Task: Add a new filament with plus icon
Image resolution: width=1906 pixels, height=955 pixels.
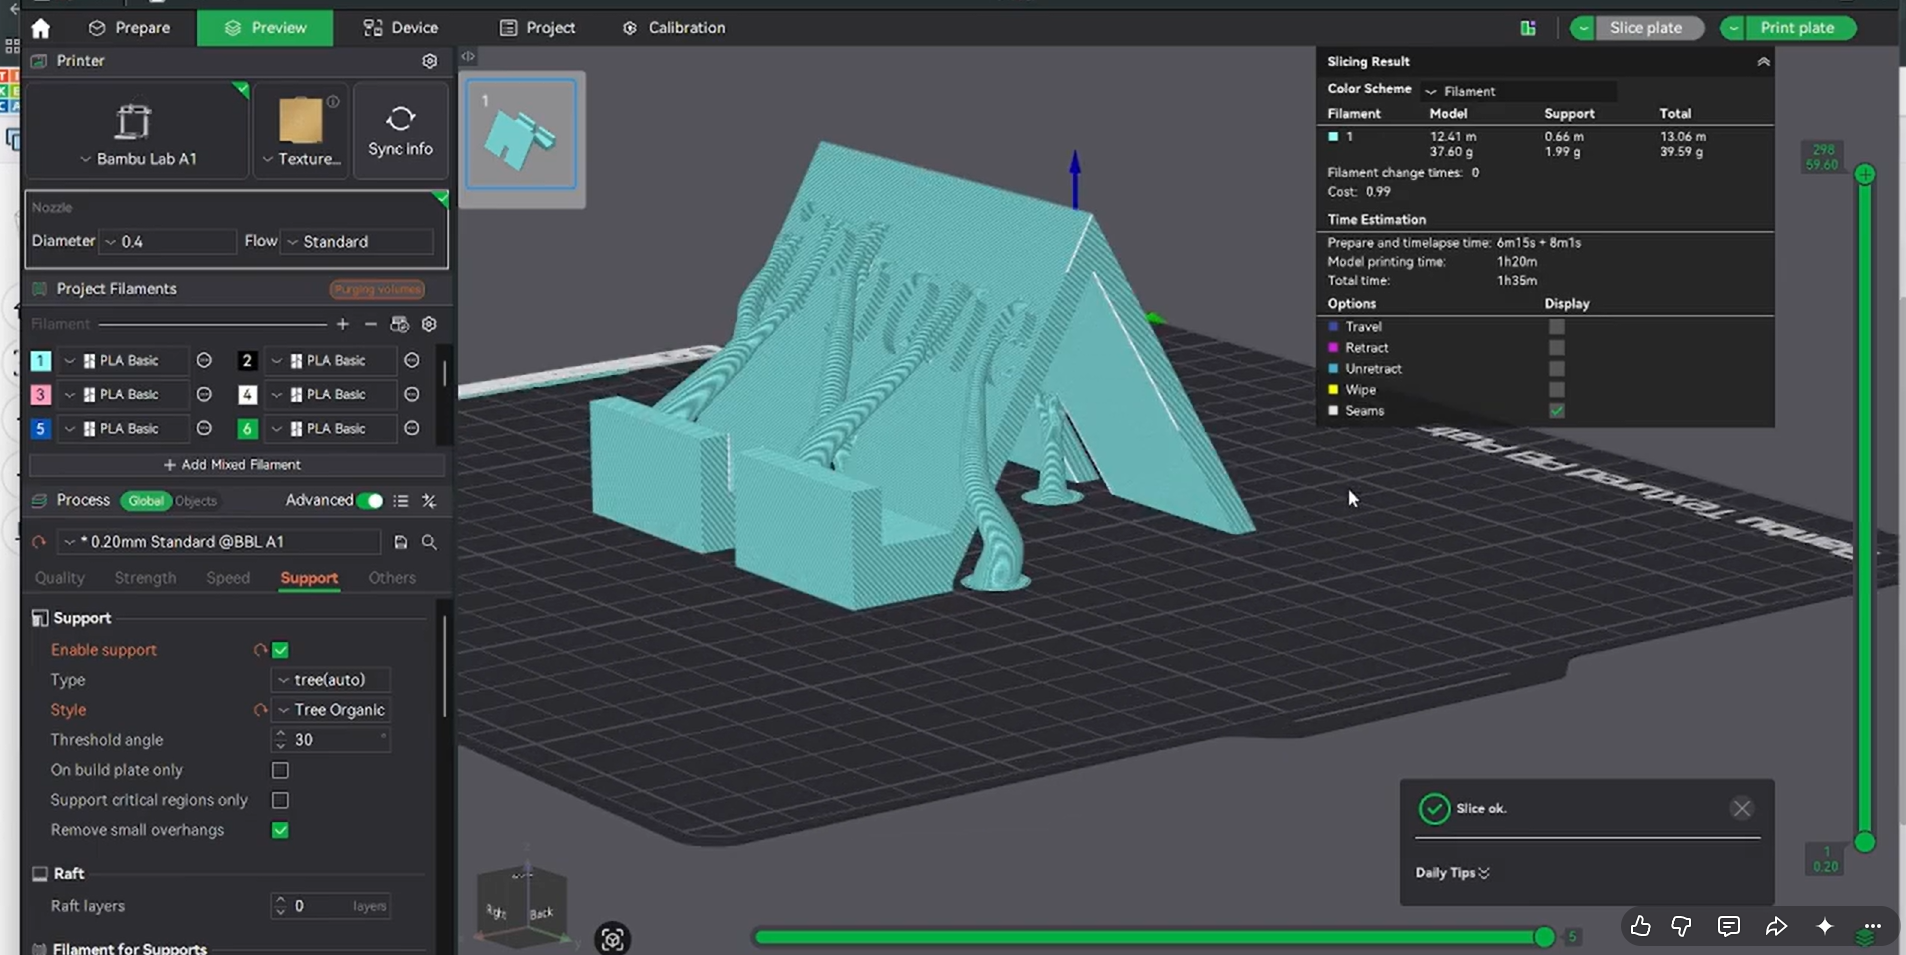Action: tap(343, 324)
